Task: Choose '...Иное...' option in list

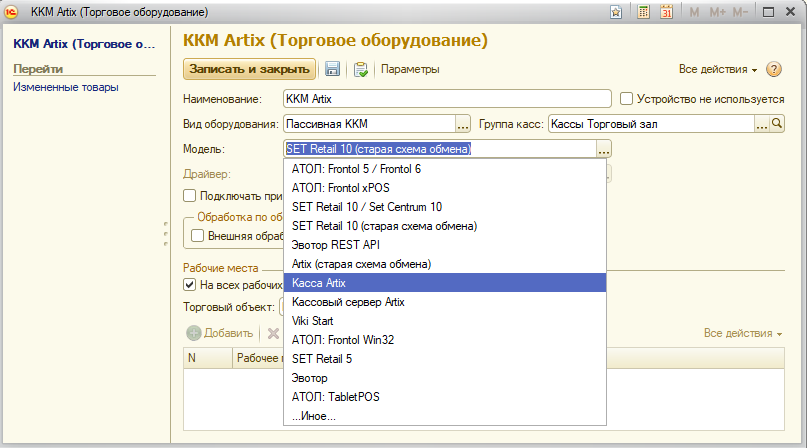Action: pyautogui.click(x=445, y=416)
